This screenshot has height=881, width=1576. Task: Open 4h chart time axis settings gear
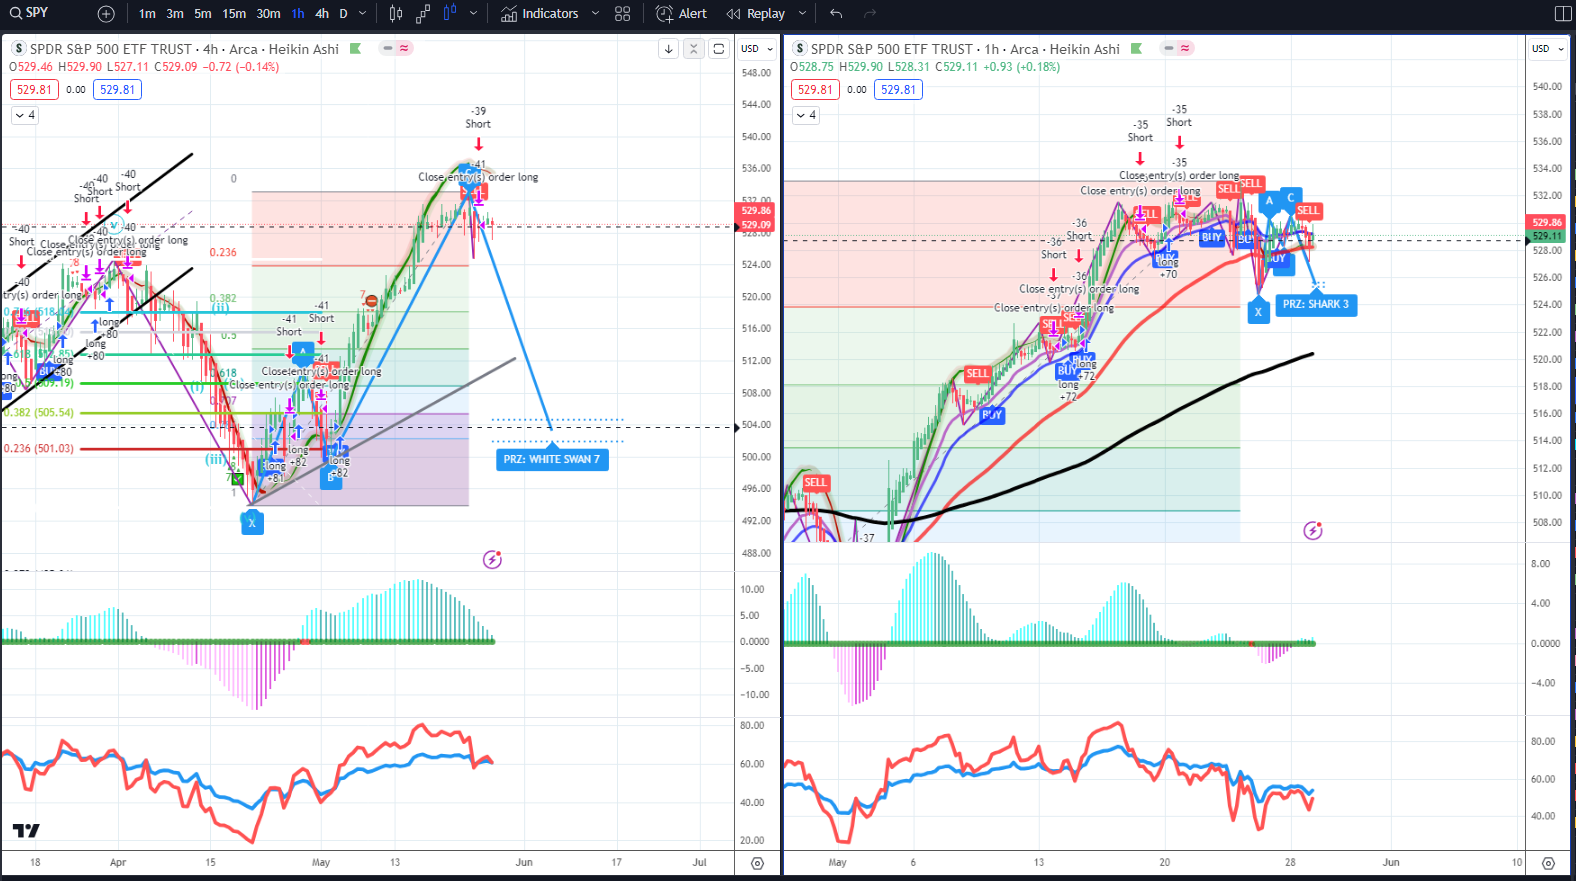click(757, 863)
